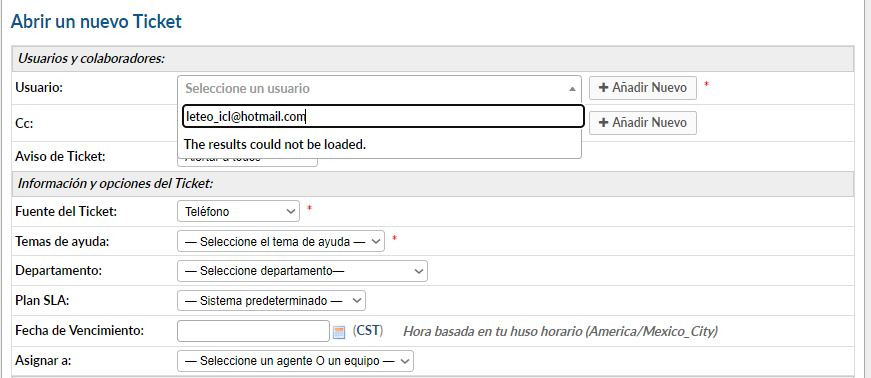Click the 'Temas de ayuda:' field label
The width and height of the screenshot is (871, 378).
[x=62, y=241]
